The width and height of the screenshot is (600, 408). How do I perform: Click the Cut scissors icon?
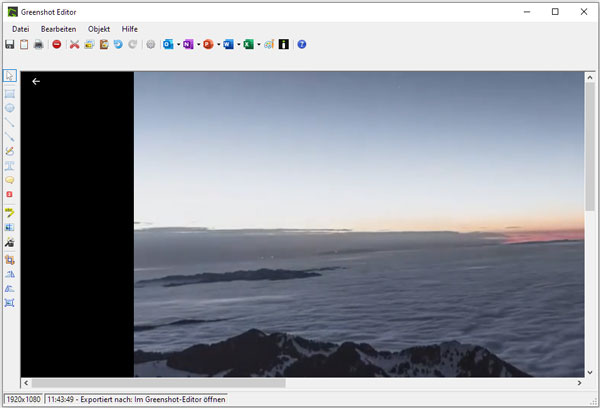click(x=74, y=45)
